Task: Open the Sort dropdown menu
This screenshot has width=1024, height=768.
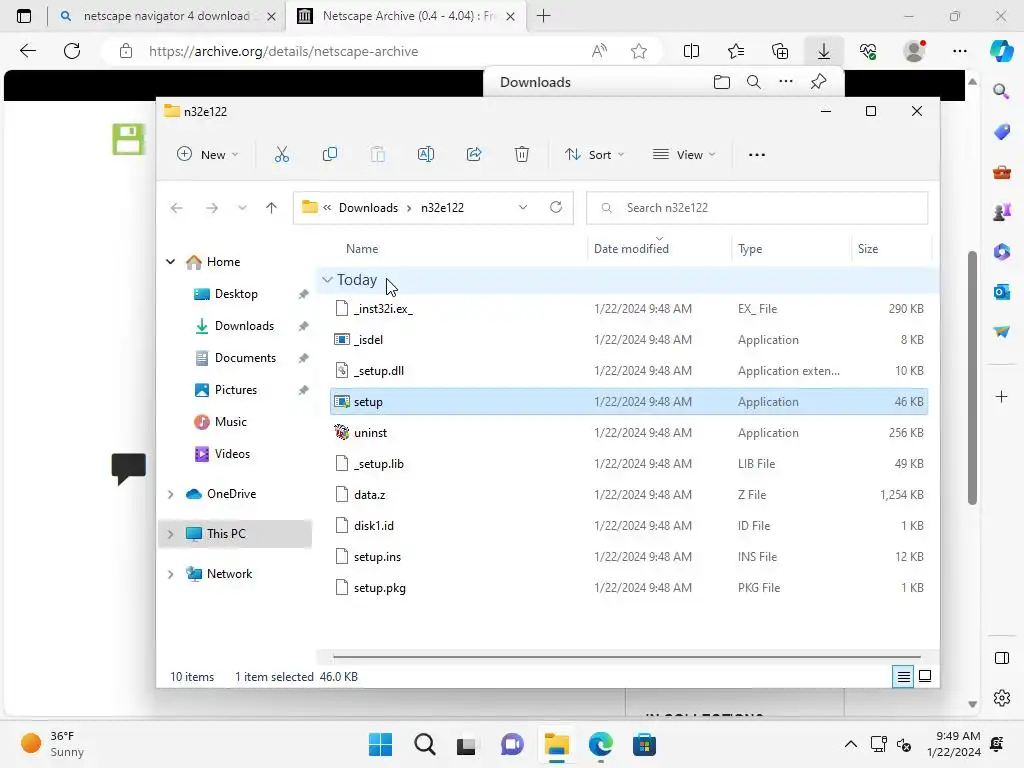Action: pyautogui.click(x=594, y=155)
